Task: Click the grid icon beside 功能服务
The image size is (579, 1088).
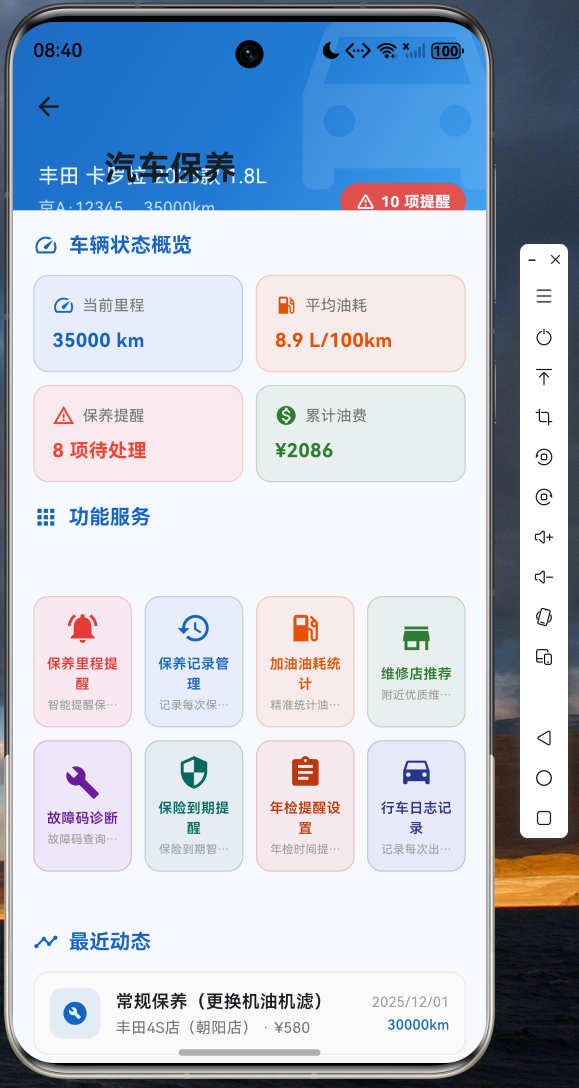Action: (x=46, y=517)
